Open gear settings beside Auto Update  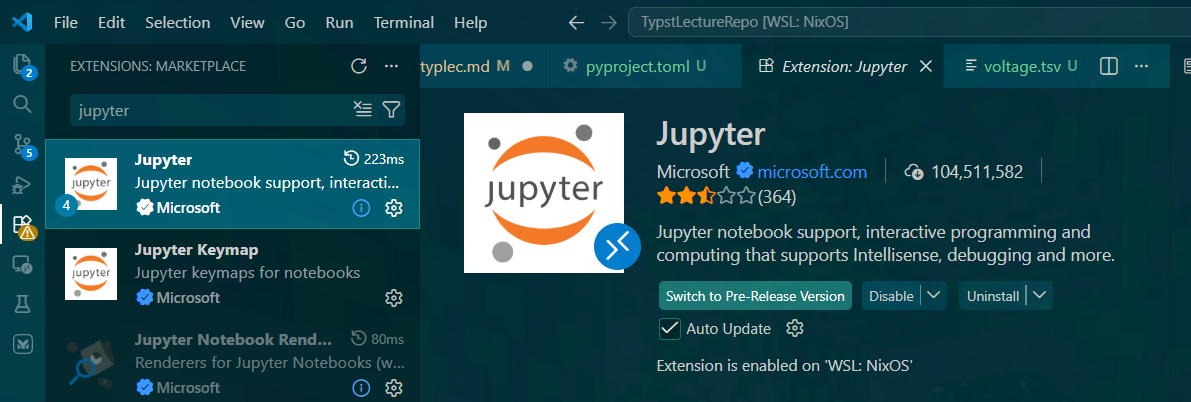(795, 328)
